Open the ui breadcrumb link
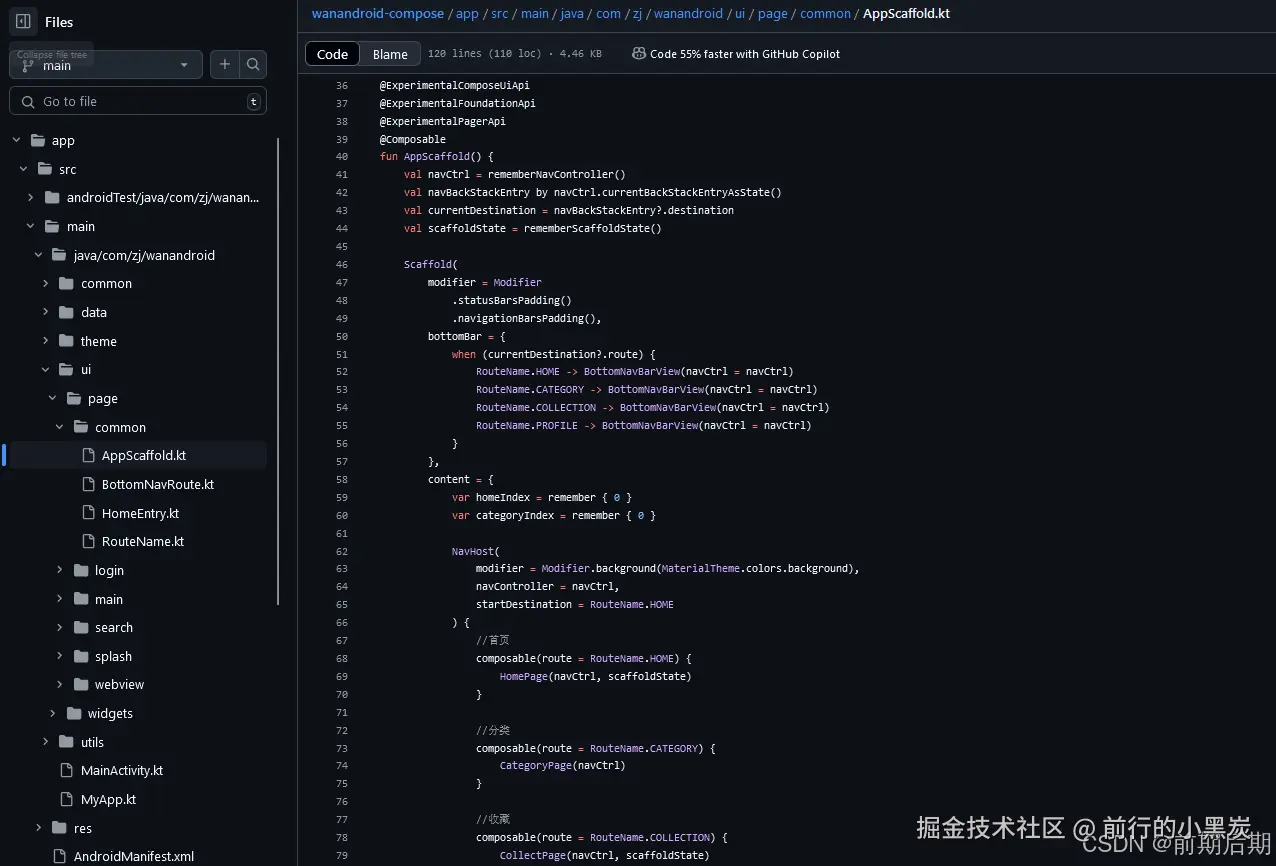Screen dimensions: 1276x866 tap(741, 14)
